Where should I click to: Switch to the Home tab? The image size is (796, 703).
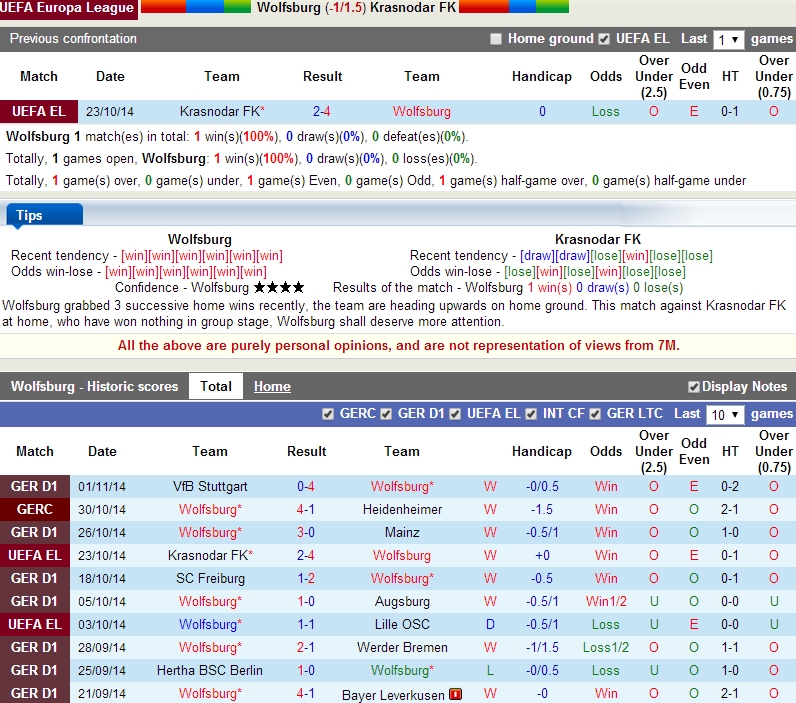coord(272,387)
